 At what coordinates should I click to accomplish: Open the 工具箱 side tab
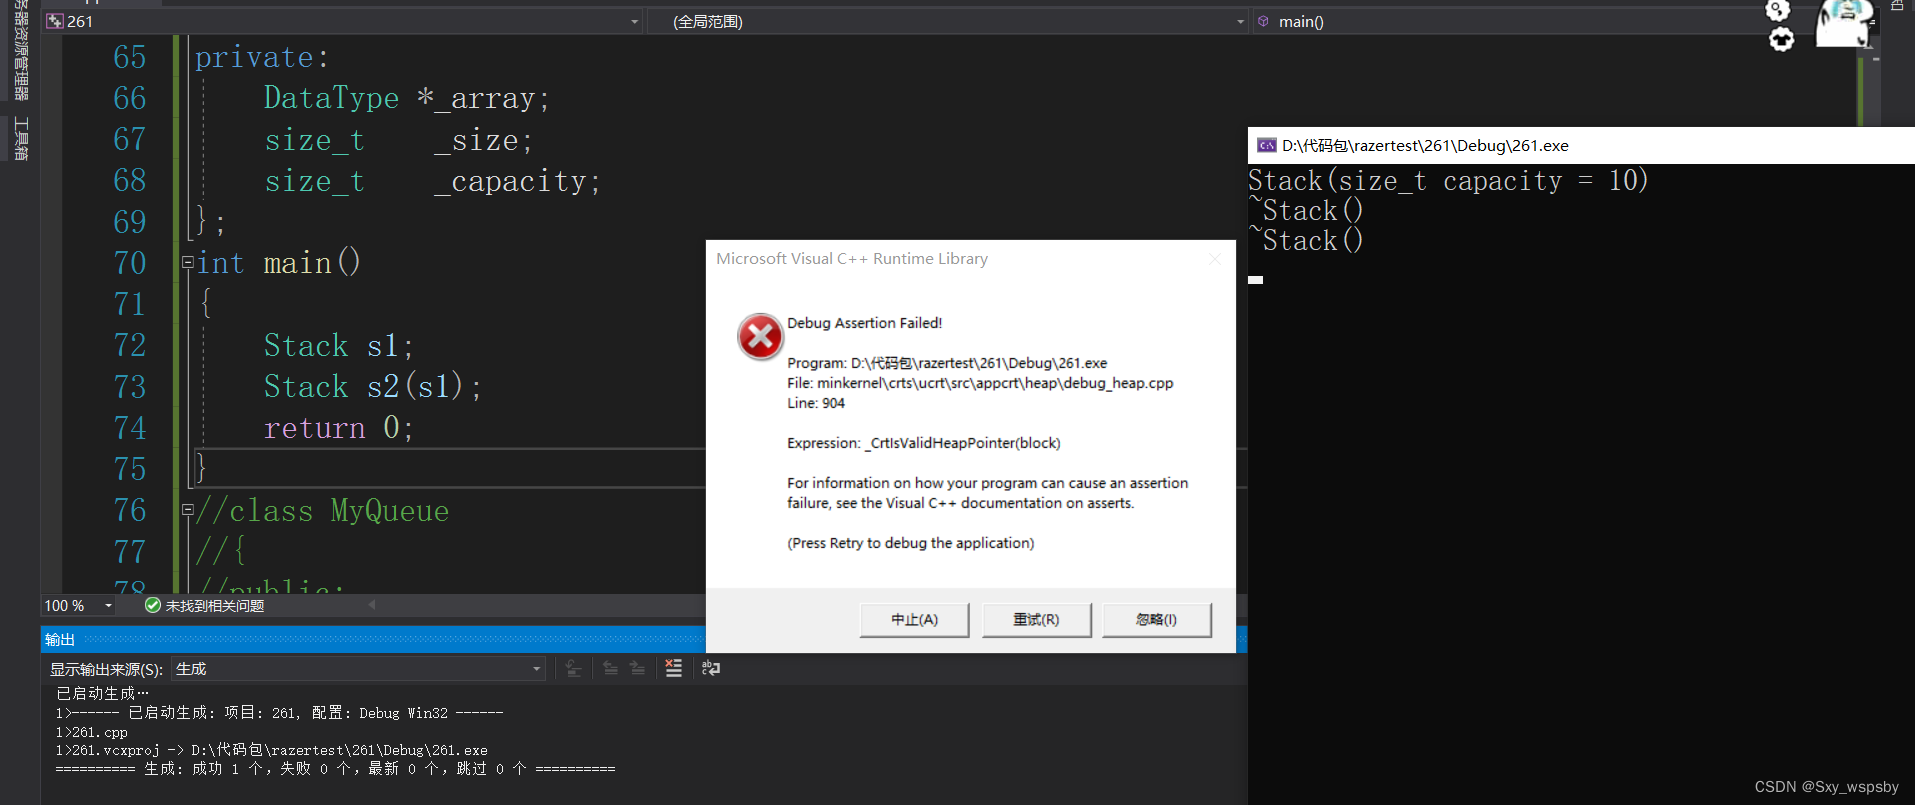pos(21,138)
